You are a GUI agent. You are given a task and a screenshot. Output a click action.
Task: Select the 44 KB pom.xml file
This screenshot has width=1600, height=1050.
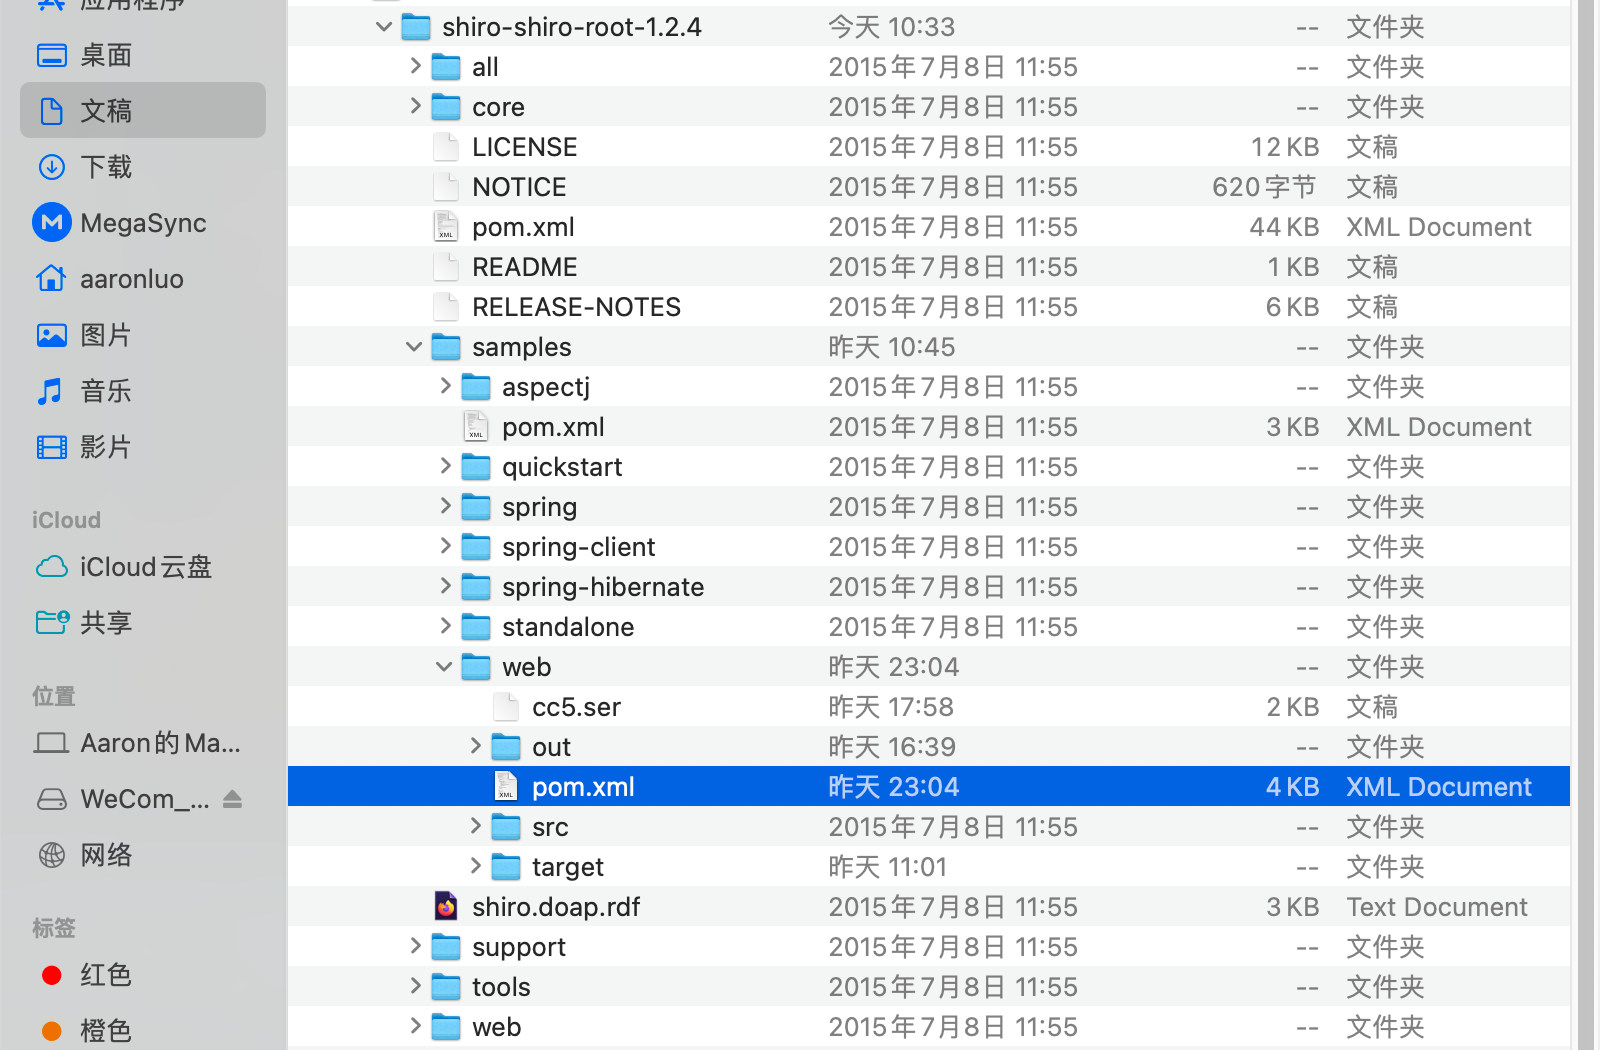pyautogui.click(x=929, y=226)
